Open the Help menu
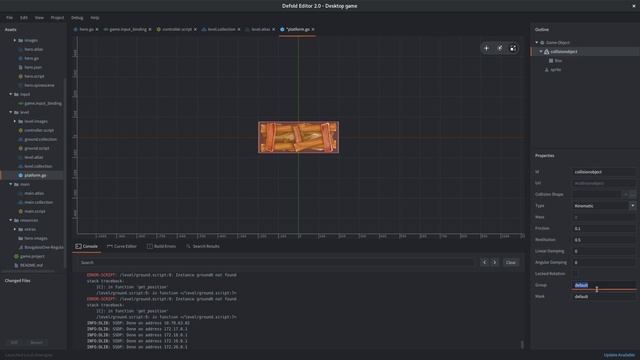Viewport: 640px width, 360px height. (x=95, y=18)
